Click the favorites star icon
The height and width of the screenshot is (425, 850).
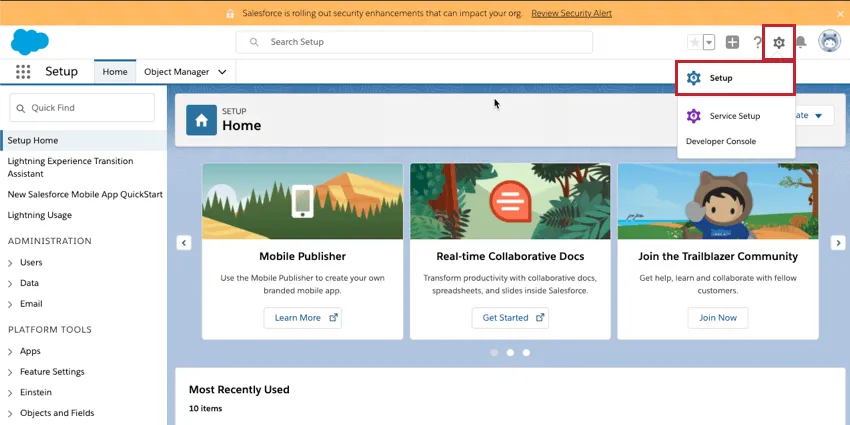[695, 42]
